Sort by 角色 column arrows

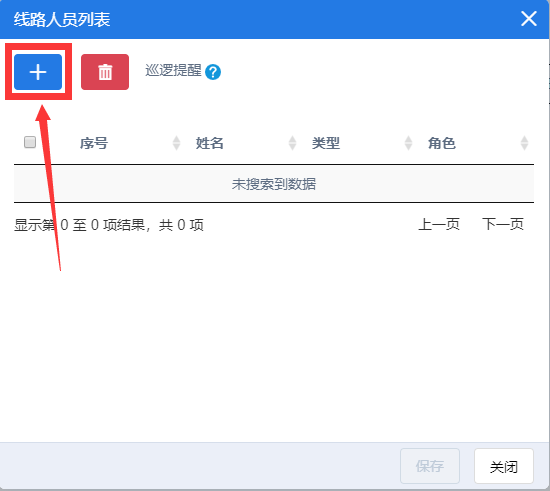click(524, 143)
